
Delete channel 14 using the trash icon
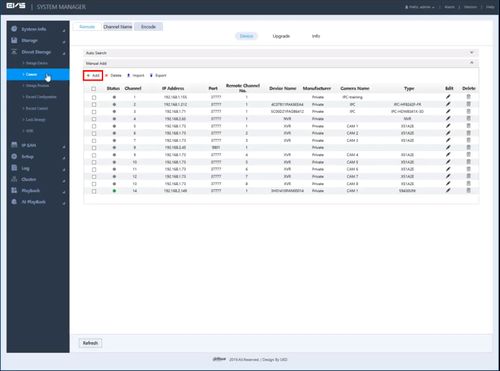coord(468,190)
